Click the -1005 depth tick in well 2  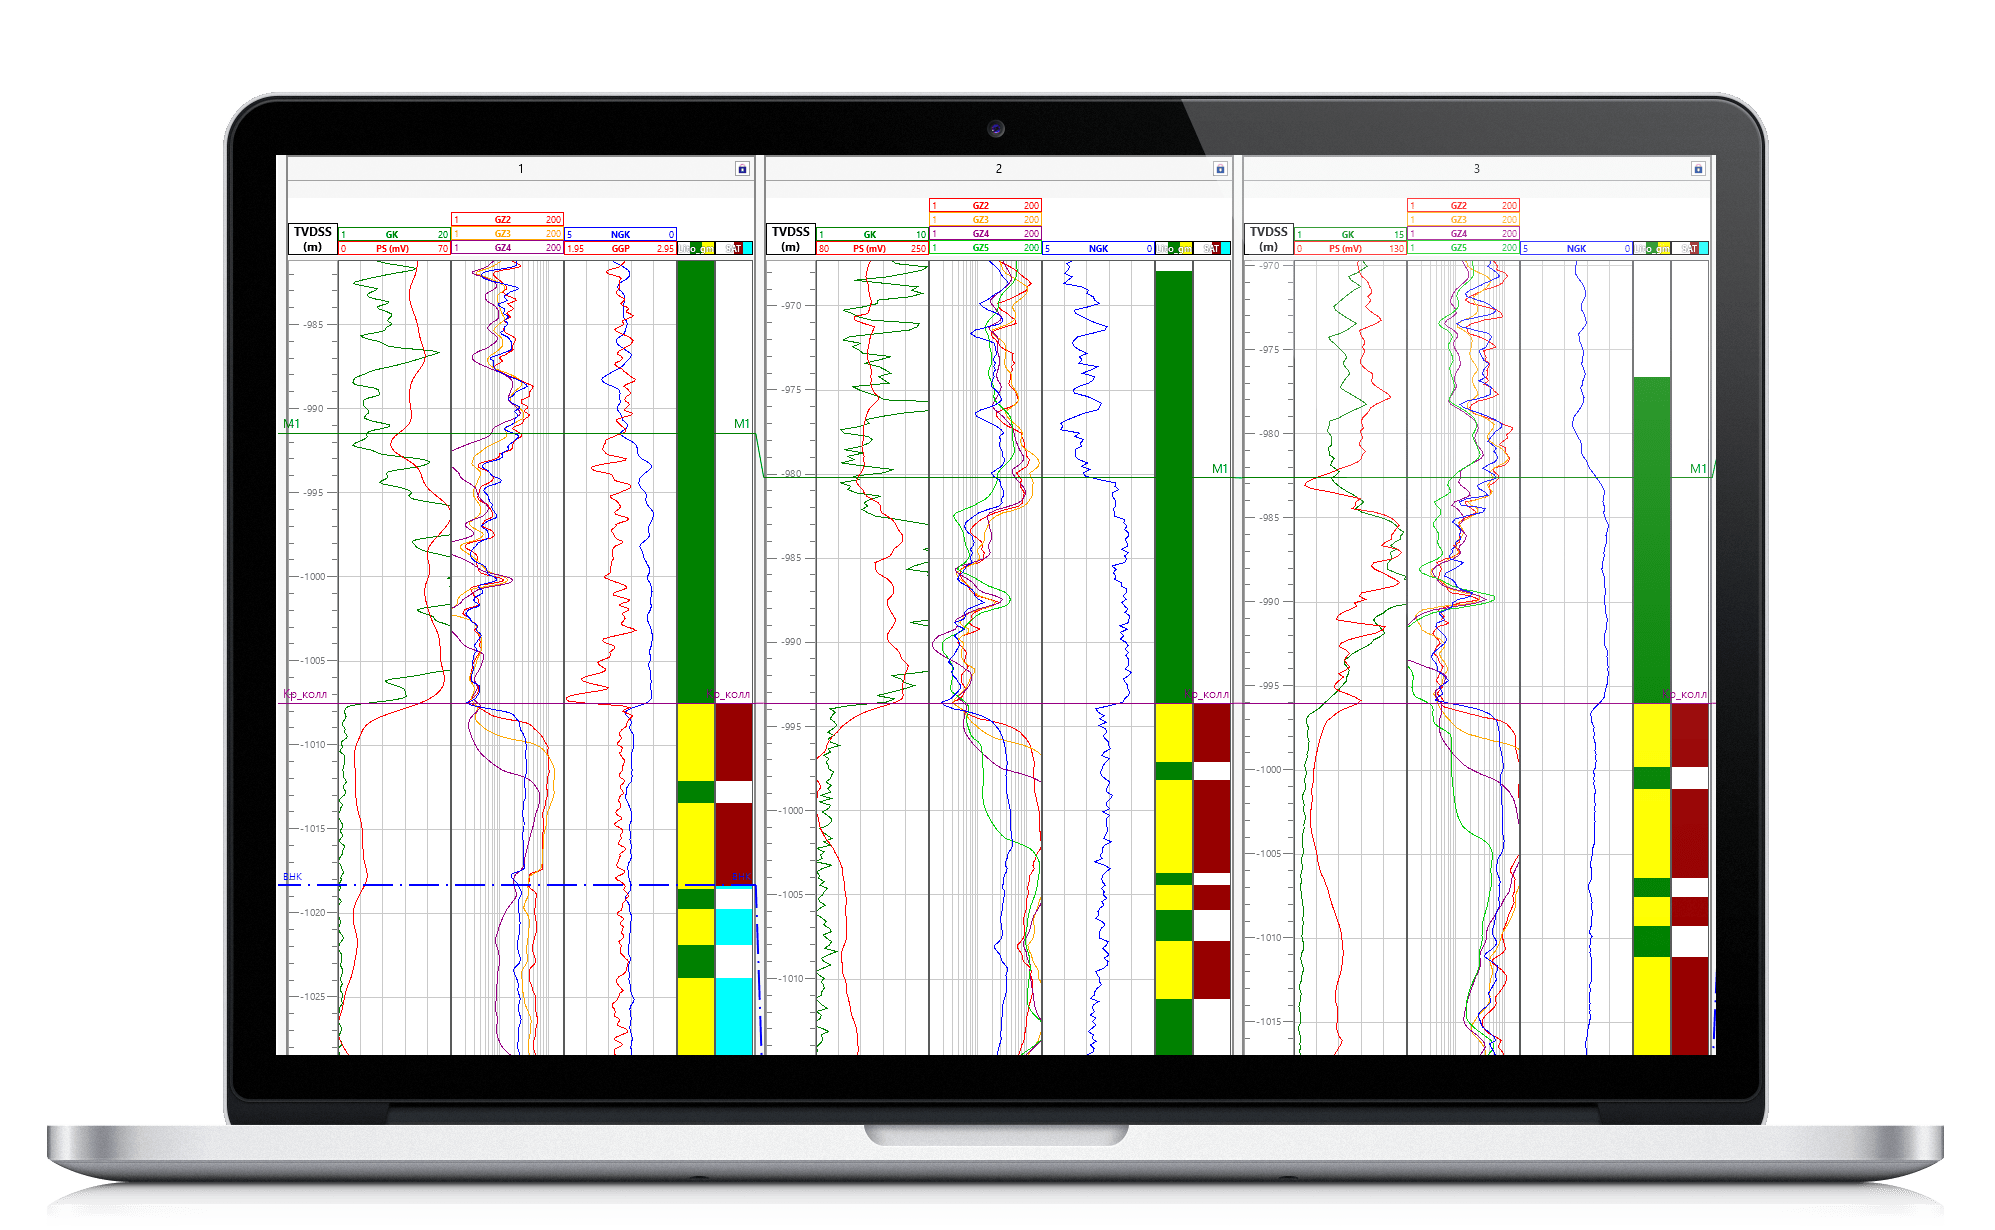pyautogui.click(x=791, y=895)
